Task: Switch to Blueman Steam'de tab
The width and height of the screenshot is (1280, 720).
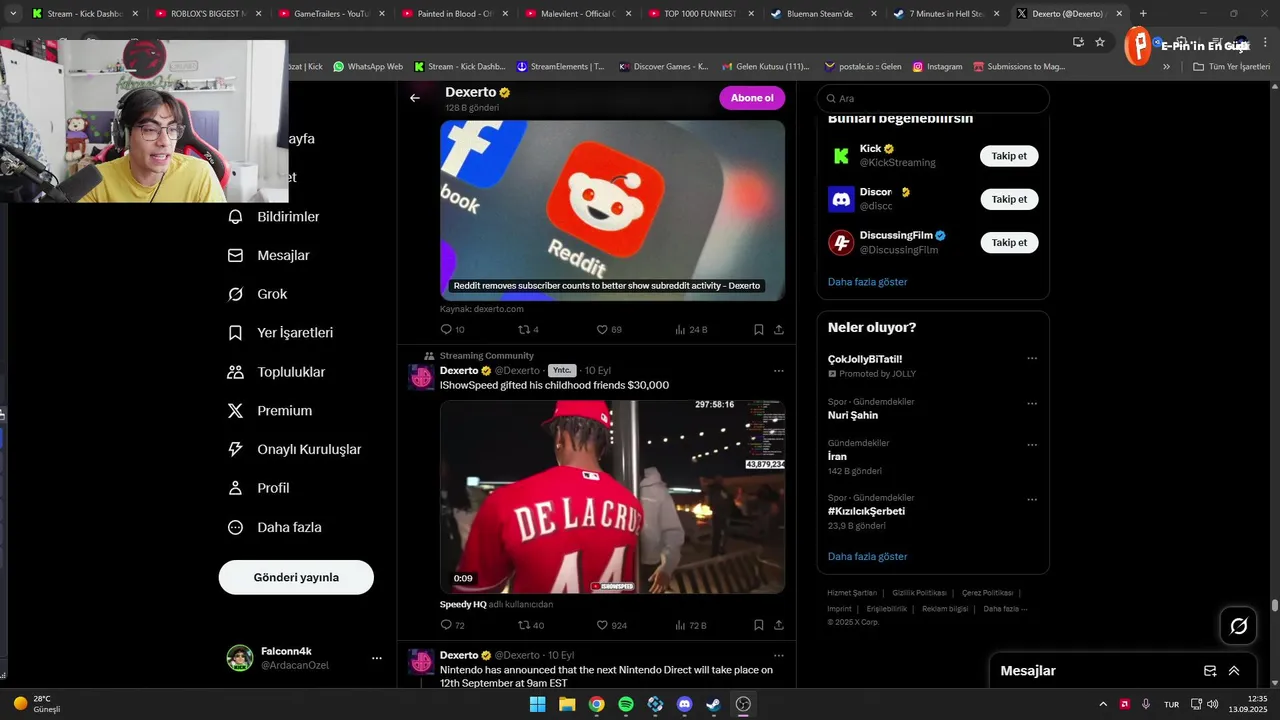Action: [x=822, y=14]
